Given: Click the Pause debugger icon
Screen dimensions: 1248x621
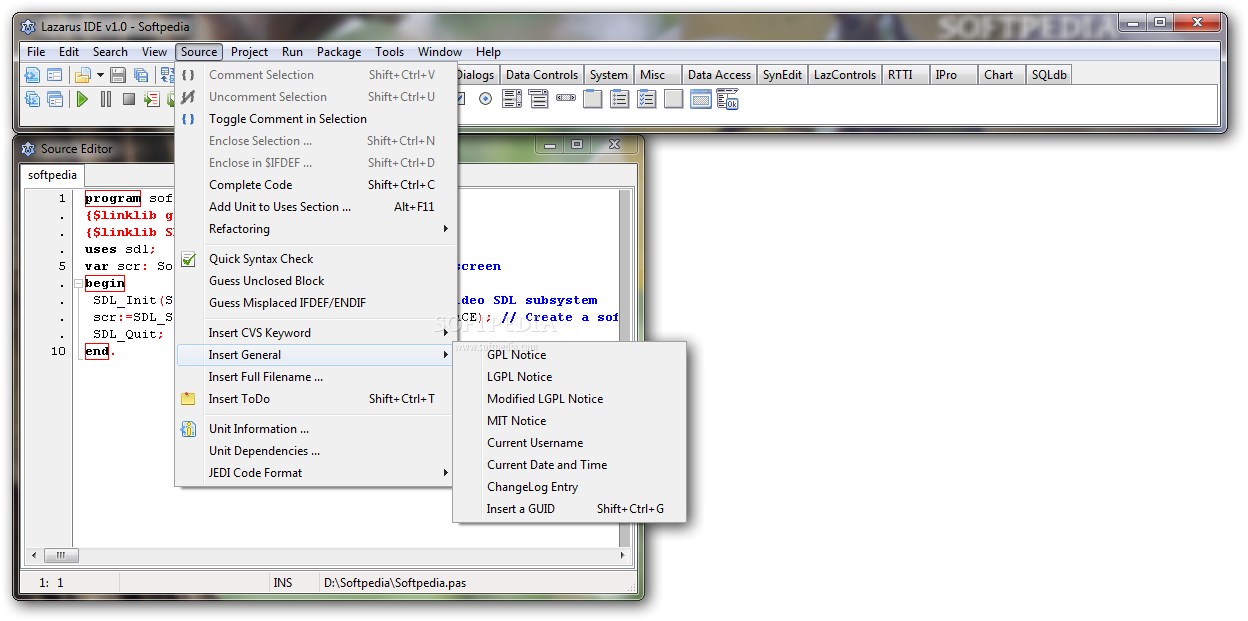Looking at the screenshot, I should [106, 99].
